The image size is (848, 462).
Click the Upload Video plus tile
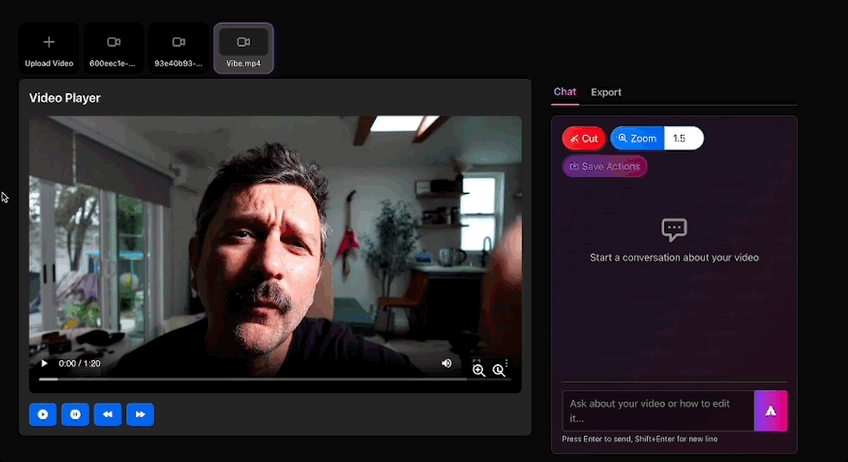click(49, 49)
